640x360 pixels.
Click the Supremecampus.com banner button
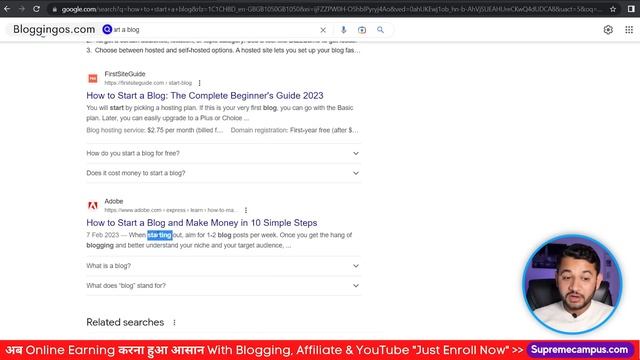point(579,350)
